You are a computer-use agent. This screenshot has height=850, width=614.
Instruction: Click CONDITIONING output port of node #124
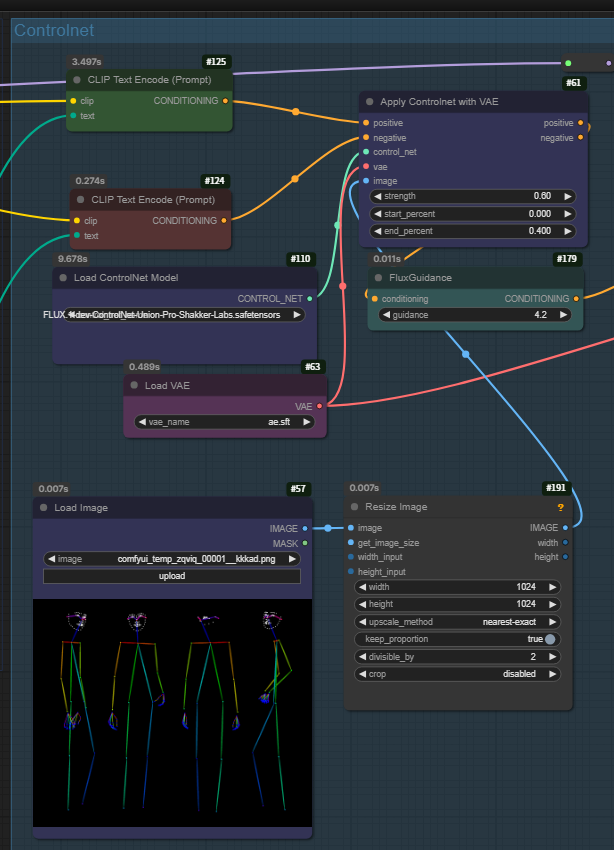pyautogui.click(x=224, y=221)
